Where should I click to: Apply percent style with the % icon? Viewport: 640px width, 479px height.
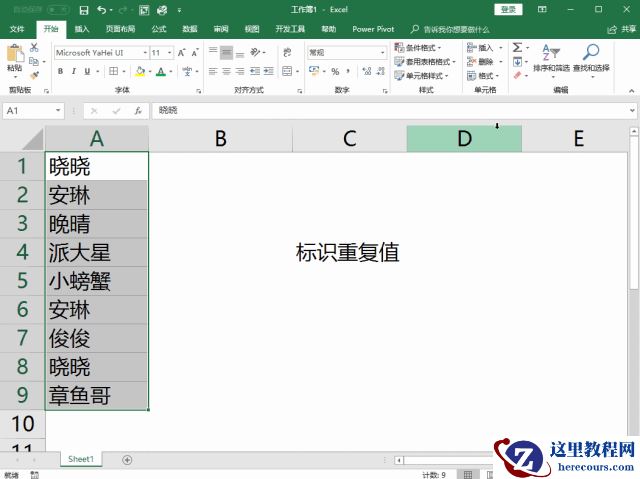335,71
